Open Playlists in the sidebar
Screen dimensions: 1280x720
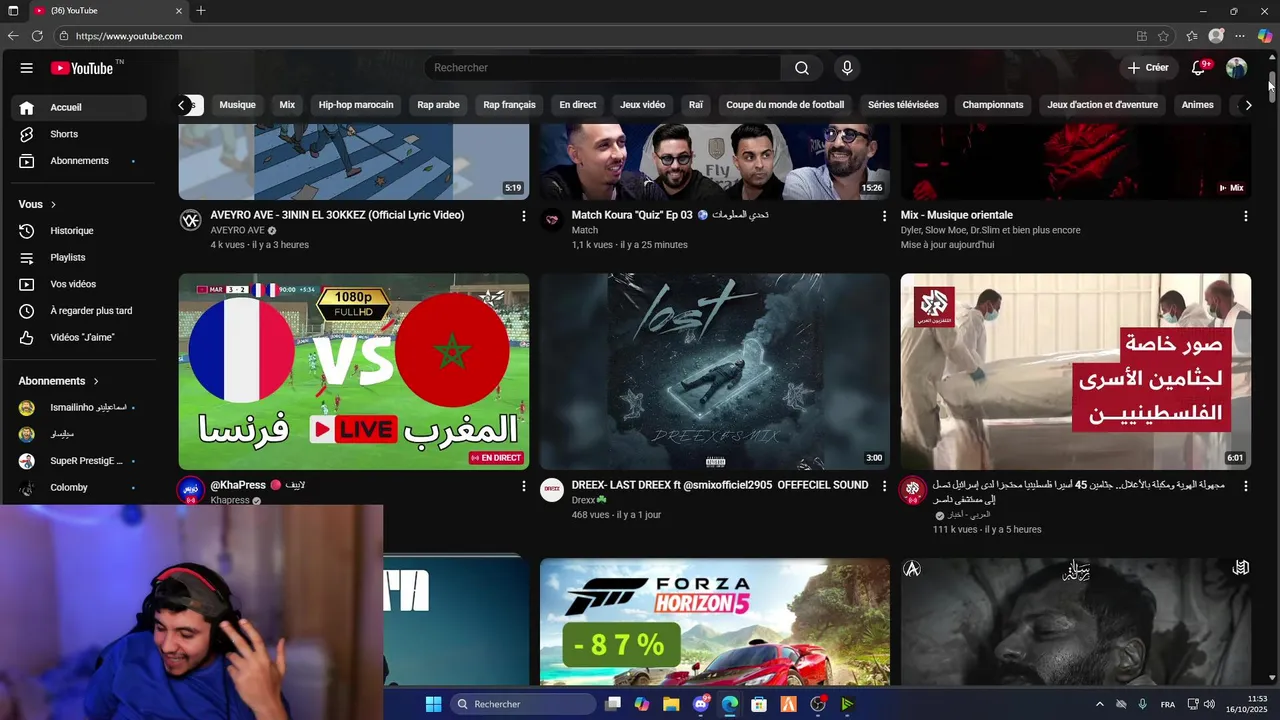[x=80, y=258]
